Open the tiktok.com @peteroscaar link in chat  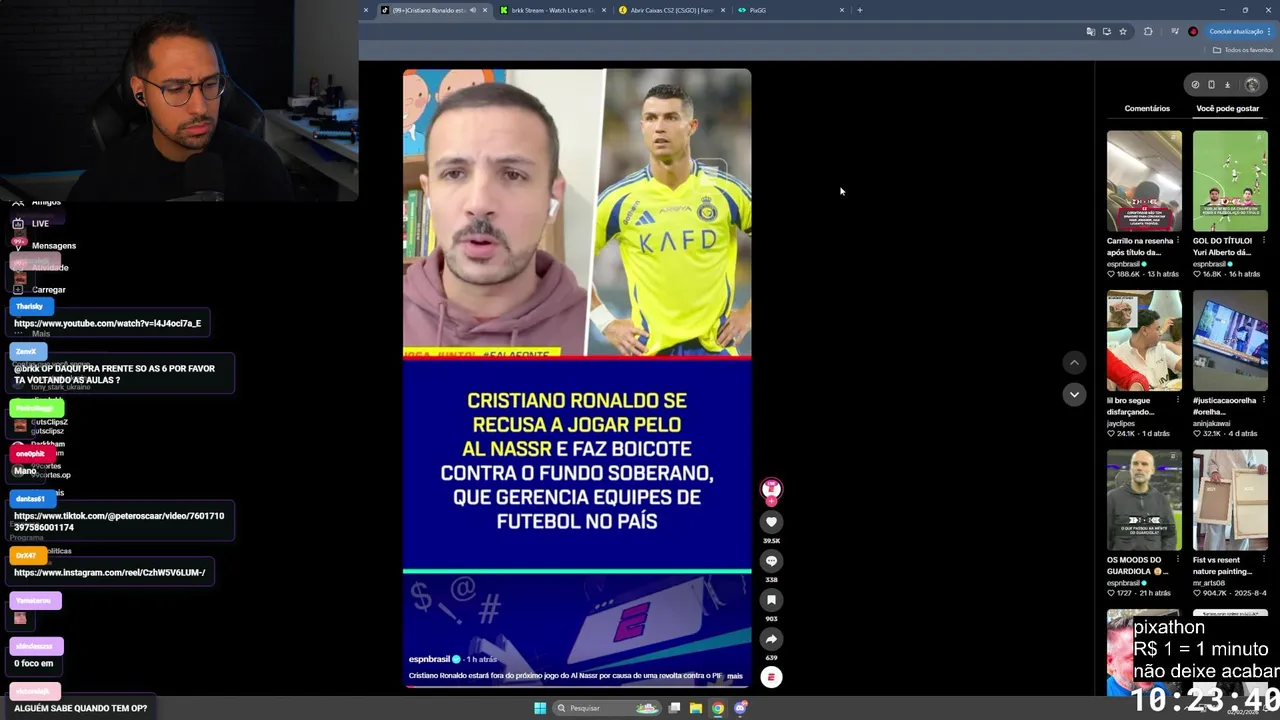pyautogui.click(x=119, y=522)
